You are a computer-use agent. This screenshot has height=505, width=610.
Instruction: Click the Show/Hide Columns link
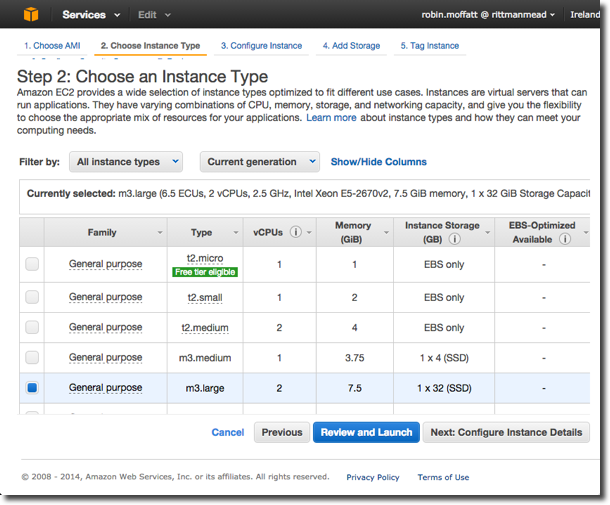coord(378,162)
